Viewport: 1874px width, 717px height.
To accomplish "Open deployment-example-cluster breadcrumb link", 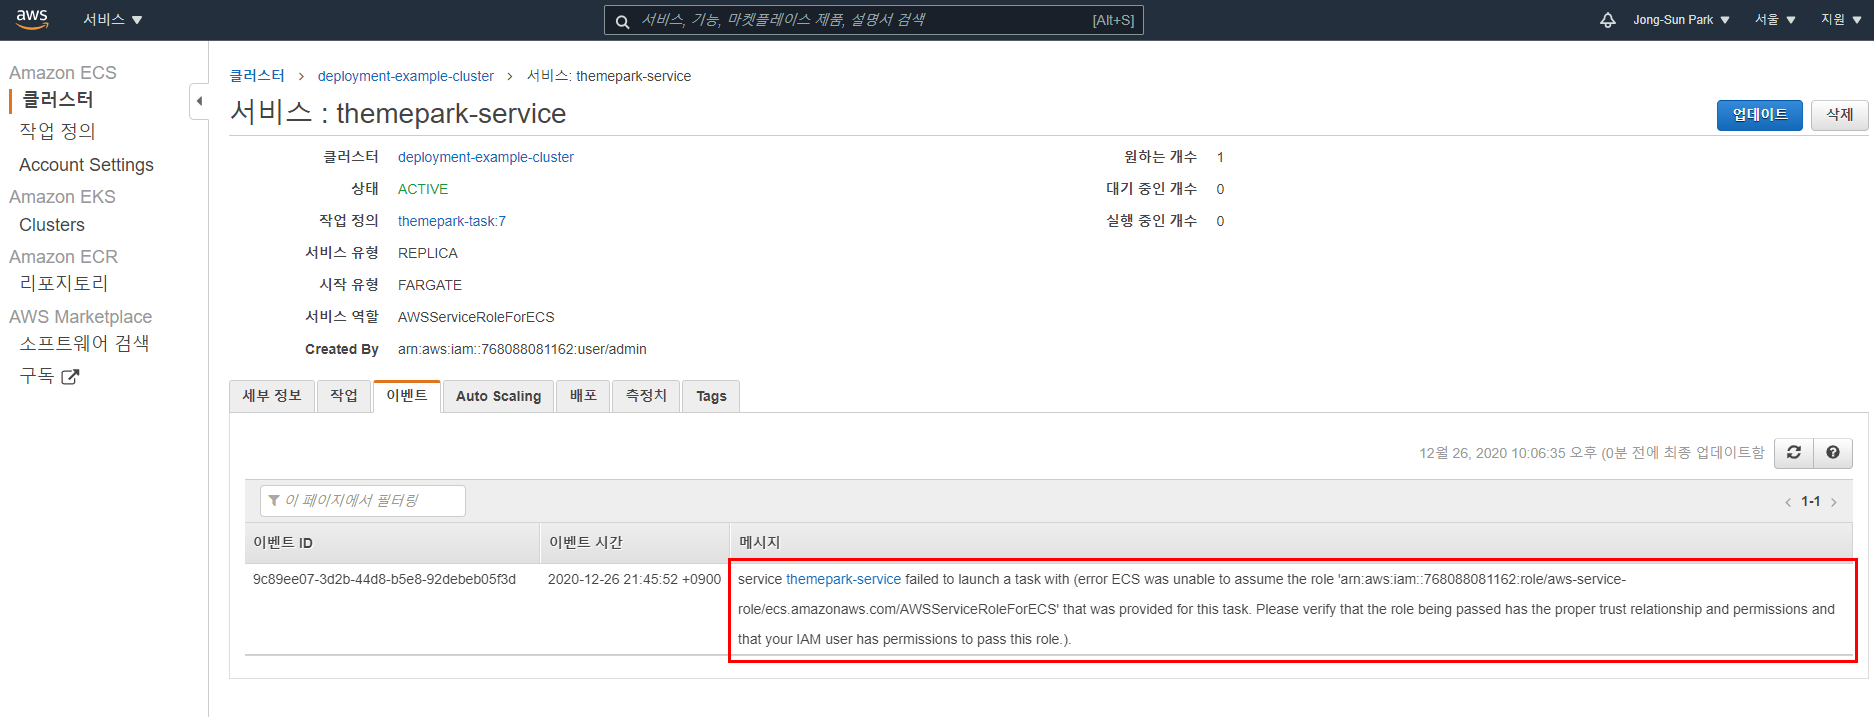I will pyautogui.click(x=406, y=76).
